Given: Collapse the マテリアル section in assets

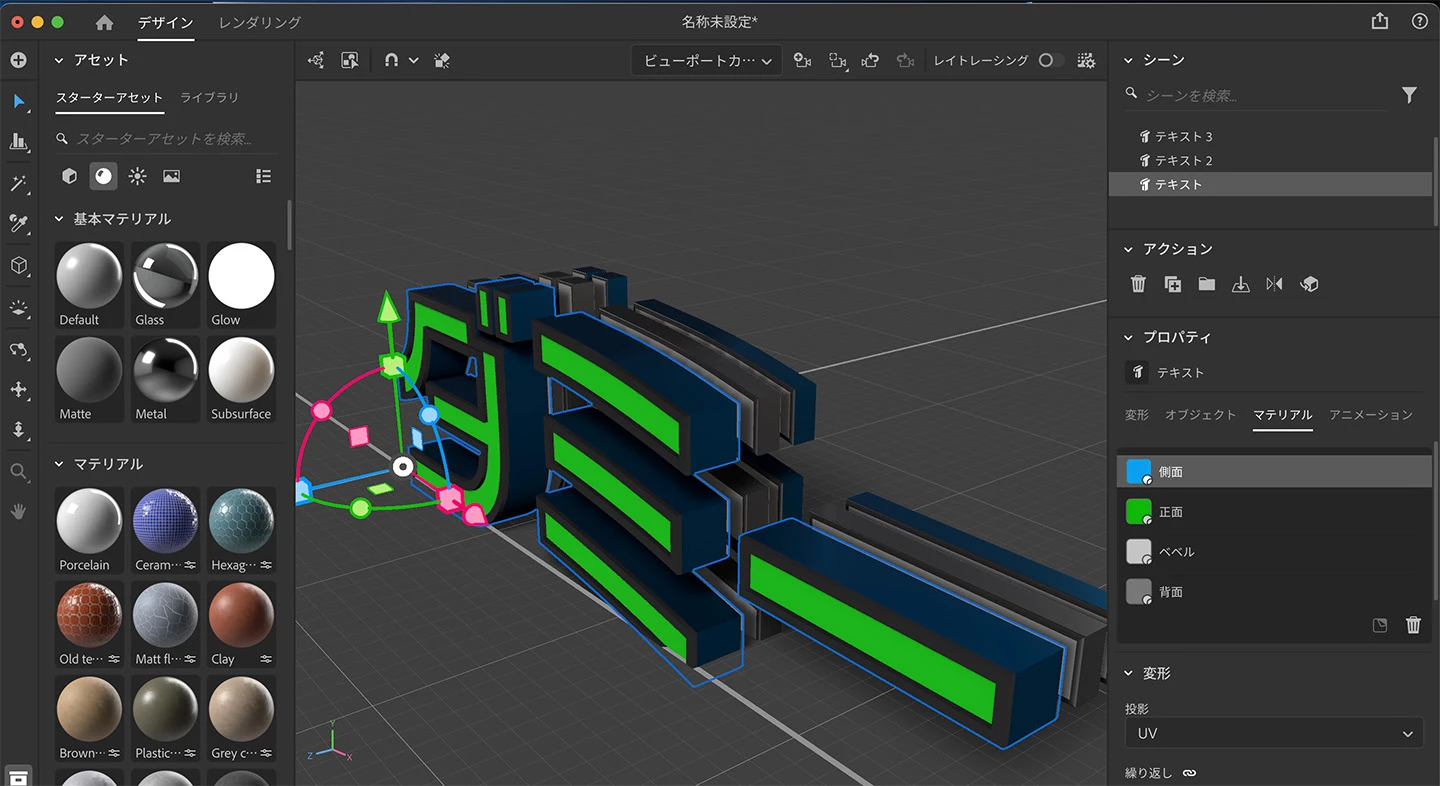Looking at the screenshot, I should click(58, 464).
